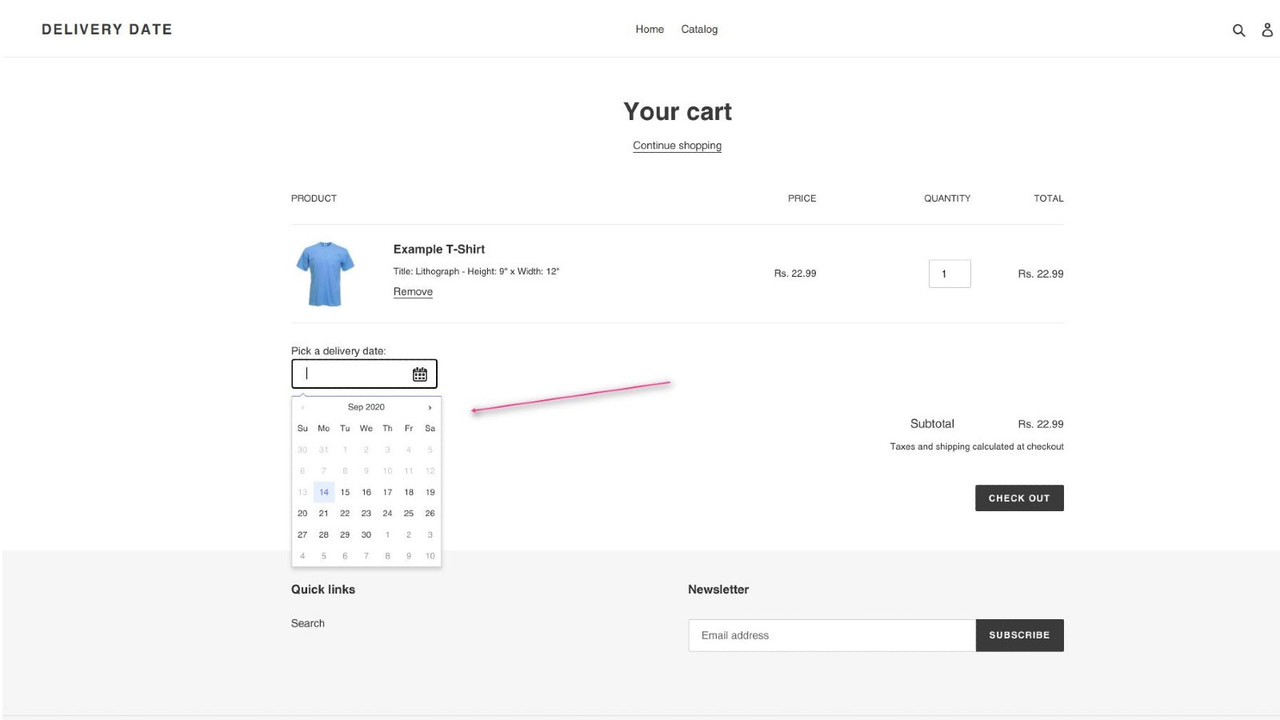The width and height of the screenshot is (1280, 720).
Task: Click the search magnifier icon in the header
Action: 1239,29
